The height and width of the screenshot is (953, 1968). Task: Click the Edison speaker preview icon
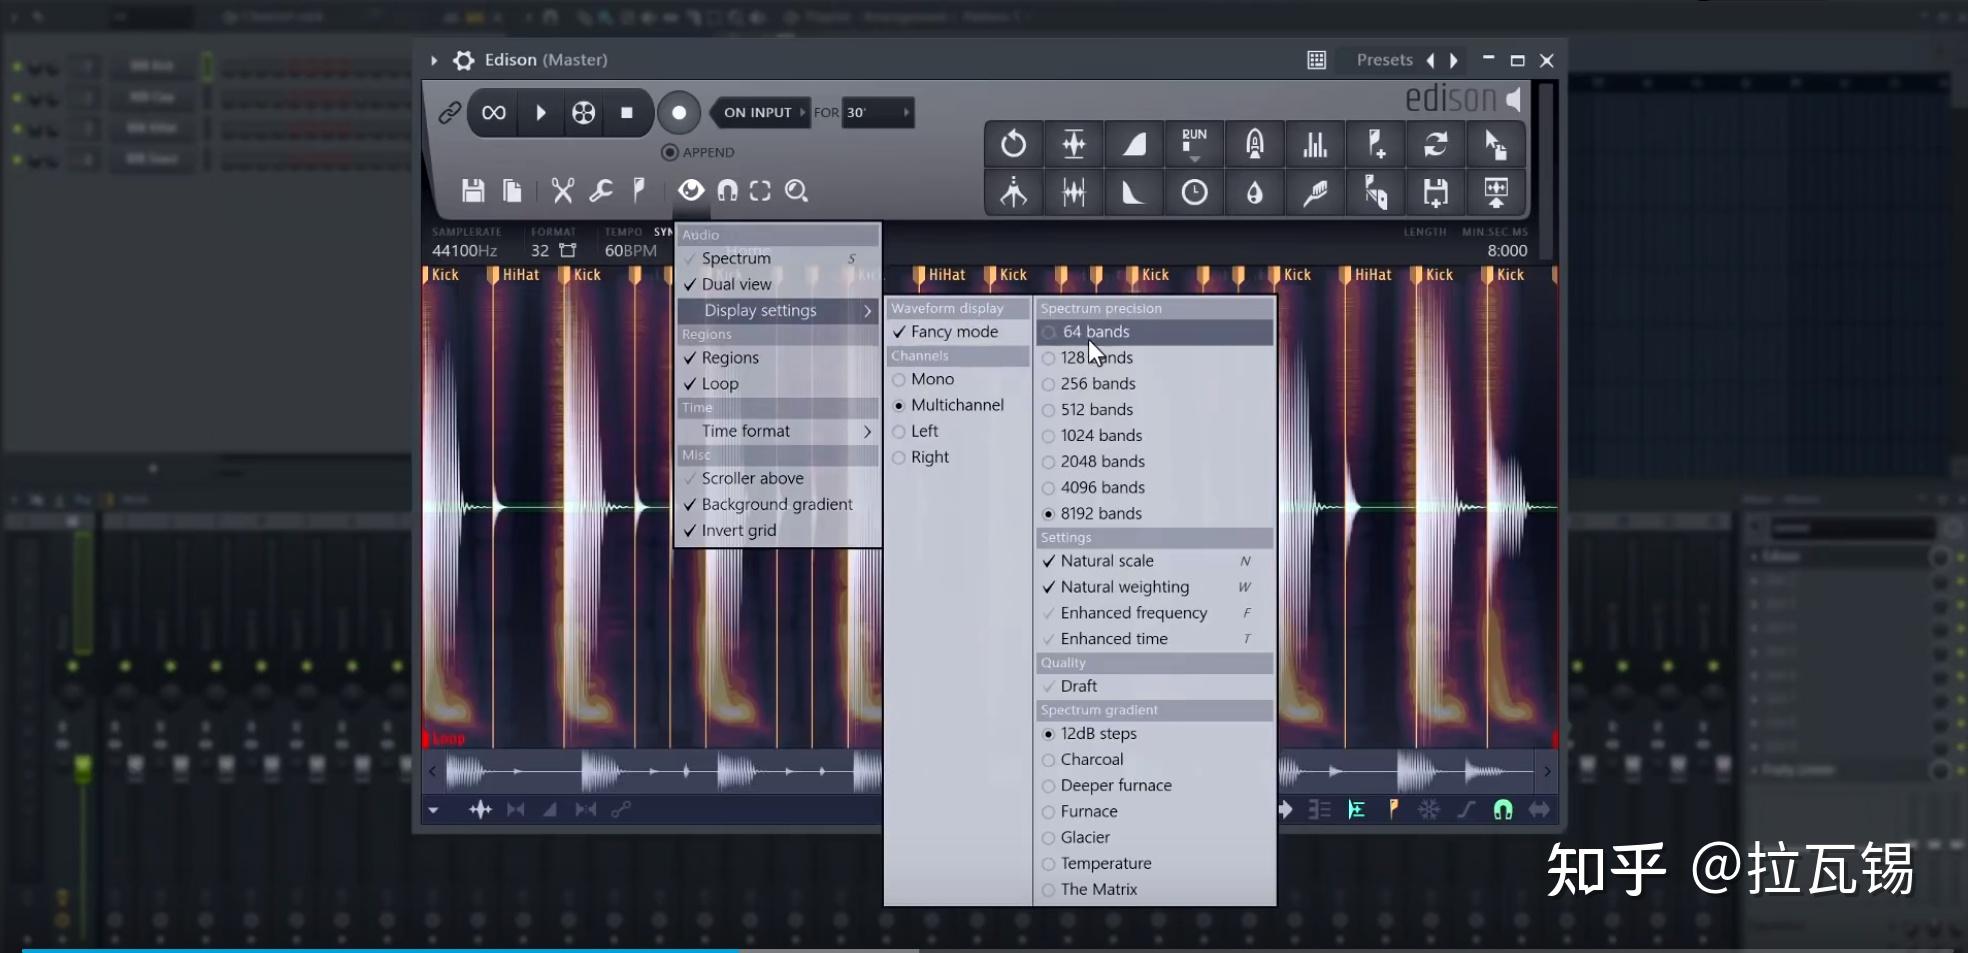pyautogui.click(x=1515, y=99)
